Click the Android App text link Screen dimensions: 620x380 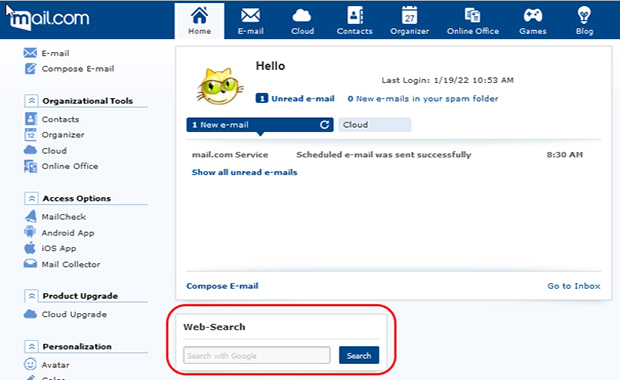pyautogui.click(x=68, y=233)
